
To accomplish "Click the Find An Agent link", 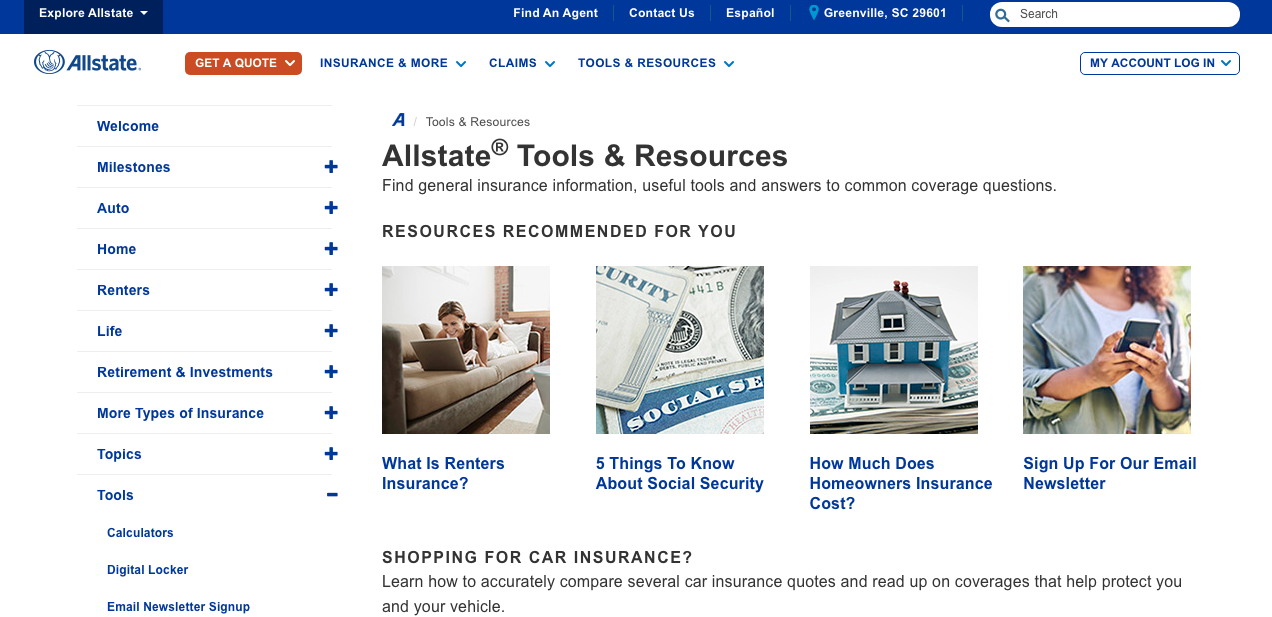I will pyautogui.click(x=555, y=13).
